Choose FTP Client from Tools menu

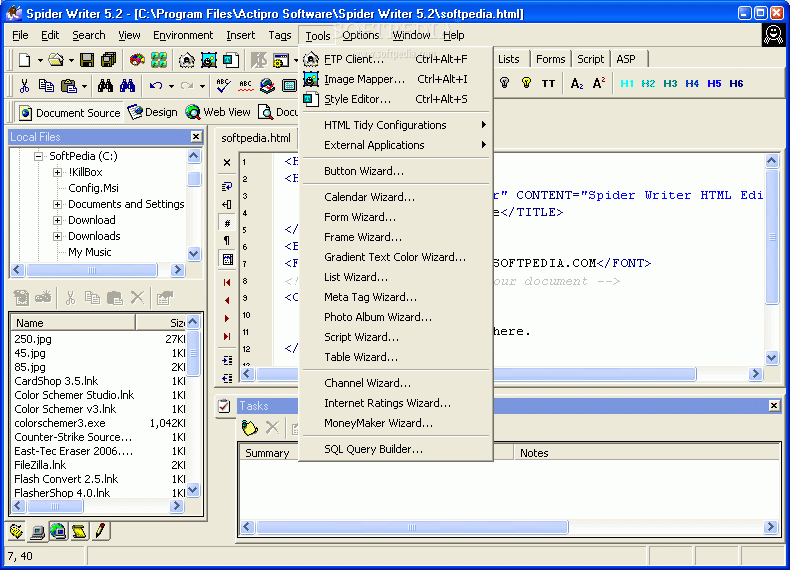pyautogui.click(x=396, y=59)
